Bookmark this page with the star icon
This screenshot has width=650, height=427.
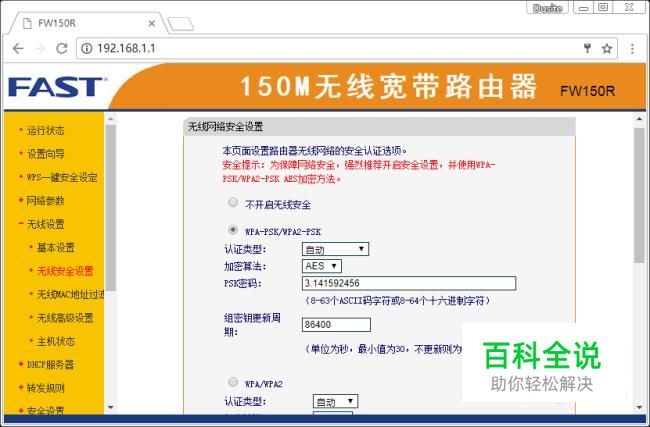point(607,49)
